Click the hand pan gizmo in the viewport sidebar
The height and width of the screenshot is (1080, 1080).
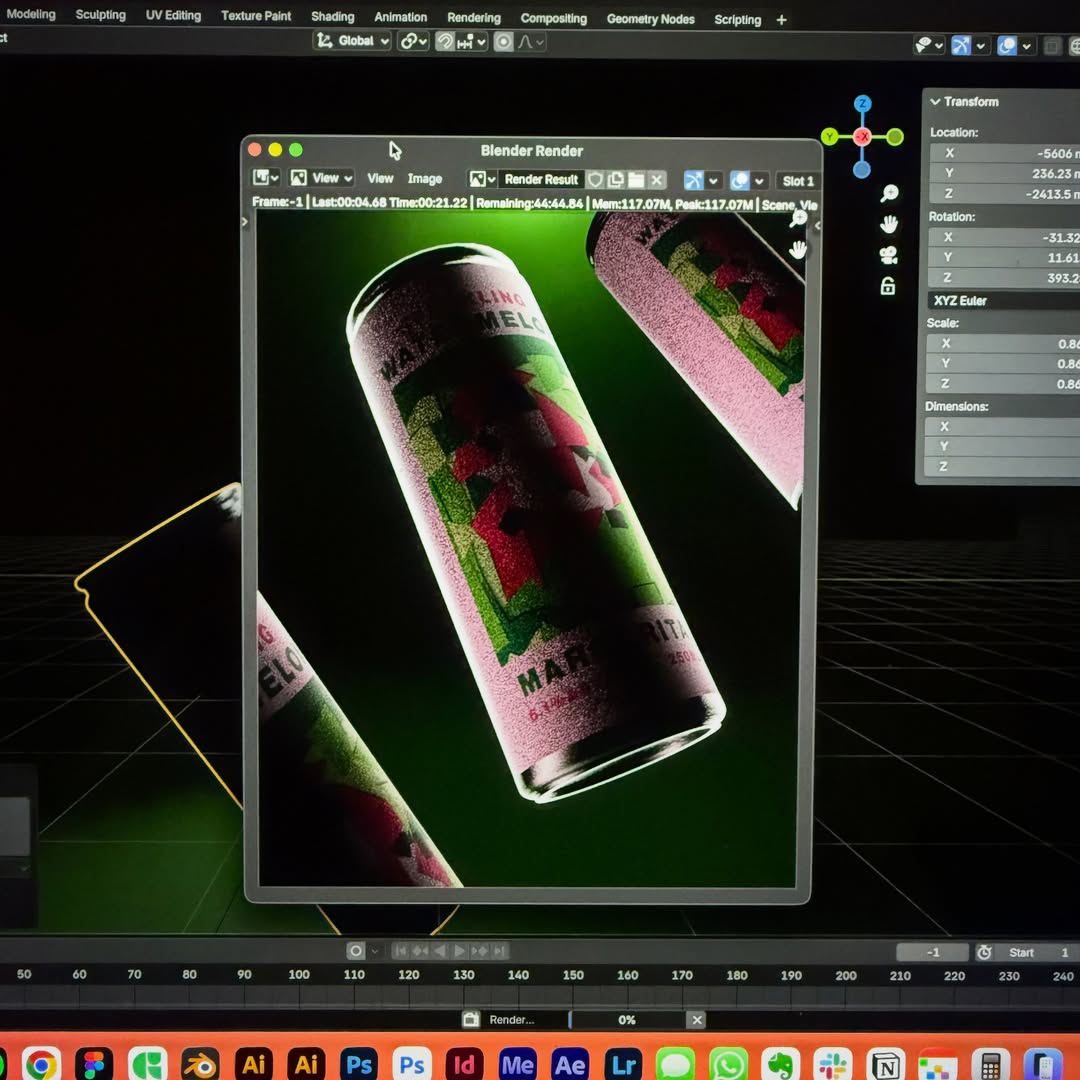(x=890, y=224)
